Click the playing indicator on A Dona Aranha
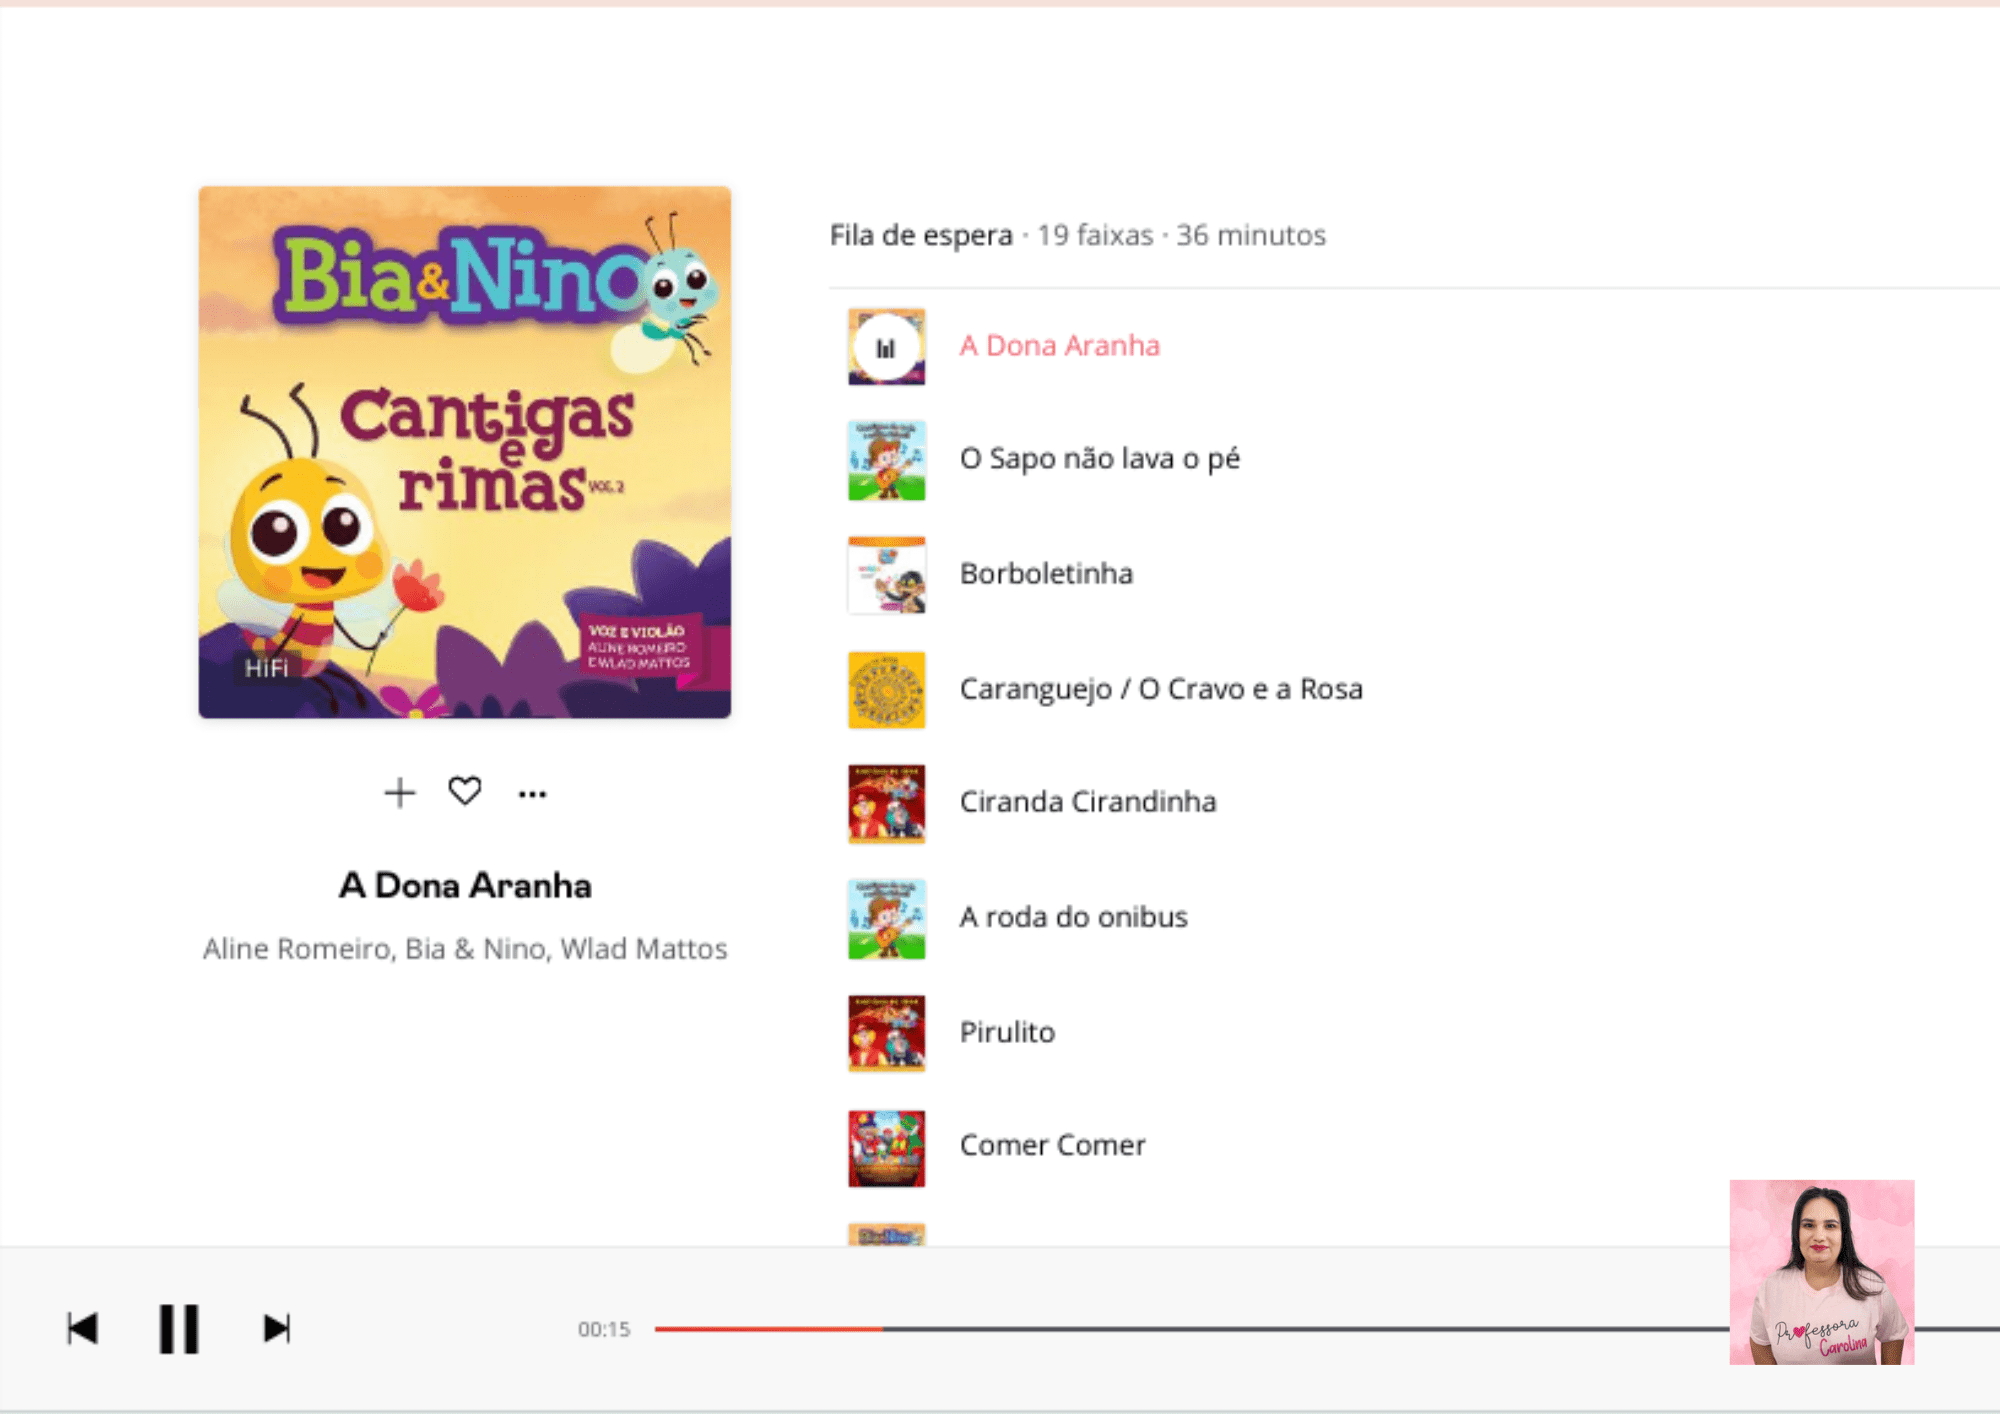Viewport: 2000px width, 1414px height. (x=886, y=348)
